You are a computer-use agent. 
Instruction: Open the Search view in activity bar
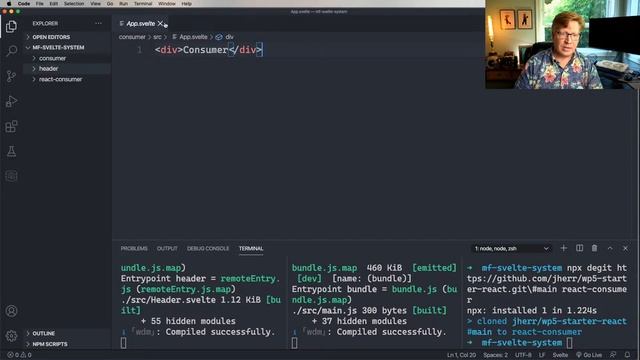point(11,51)
